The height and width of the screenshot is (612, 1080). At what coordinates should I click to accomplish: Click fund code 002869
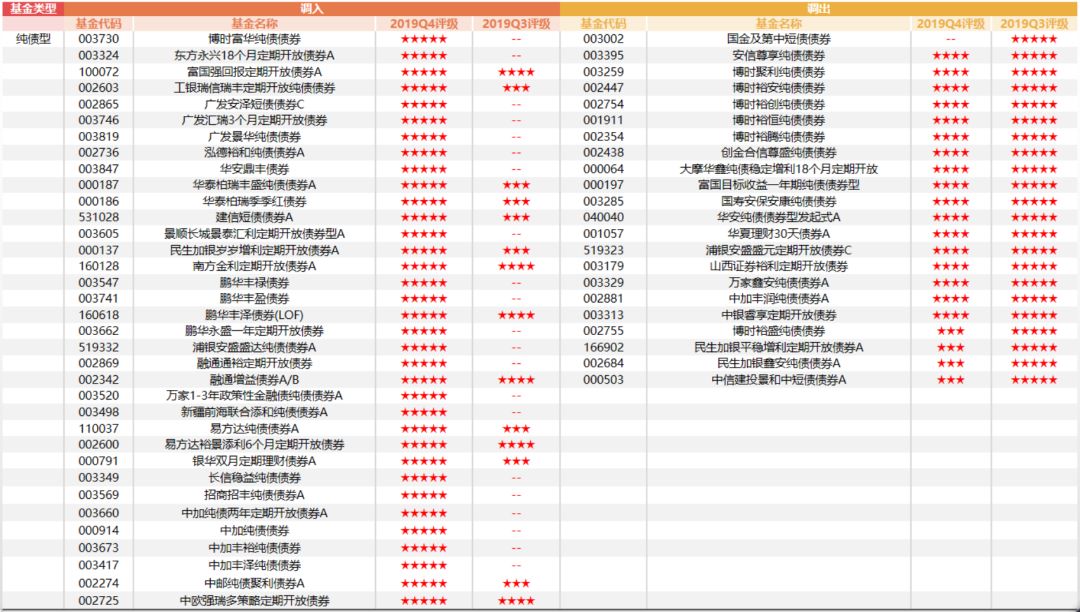click(x=98, y=363)
